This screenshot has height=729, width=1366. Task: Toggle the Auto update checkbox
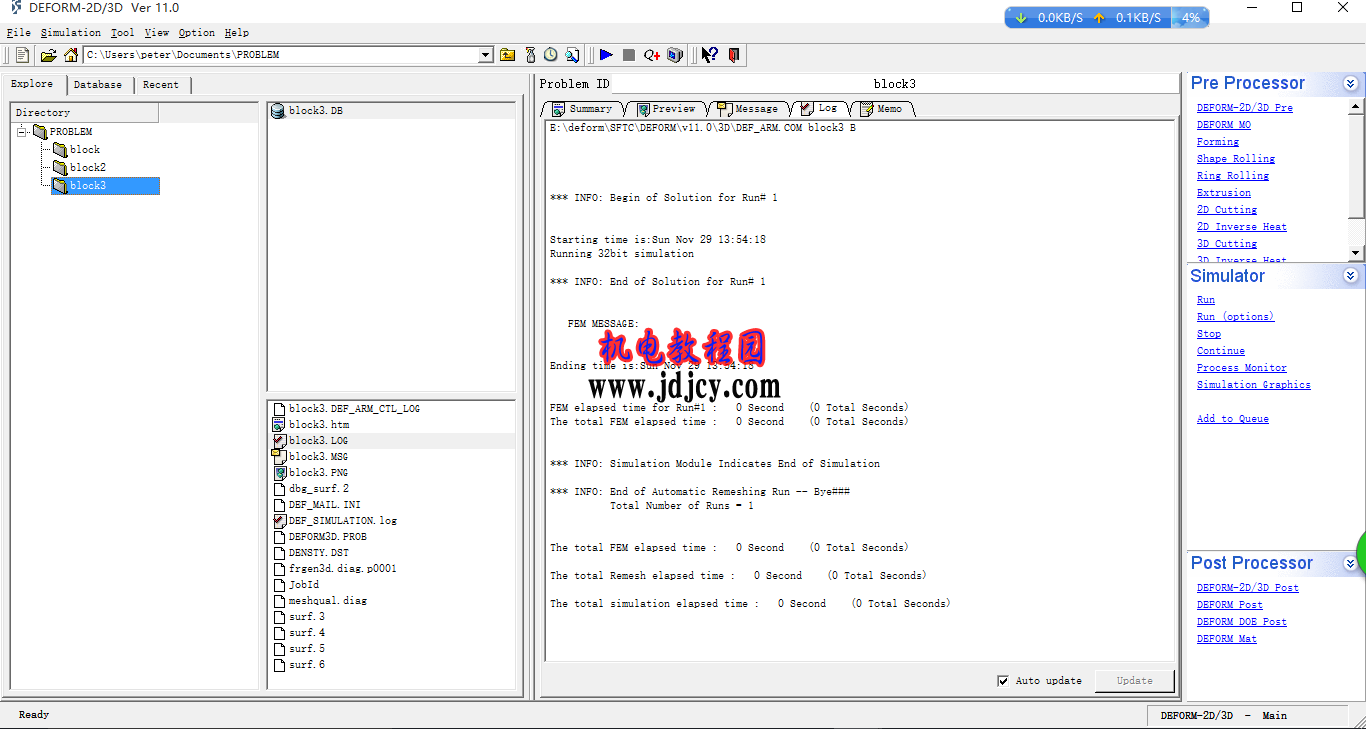click(x=1003, y=681)
